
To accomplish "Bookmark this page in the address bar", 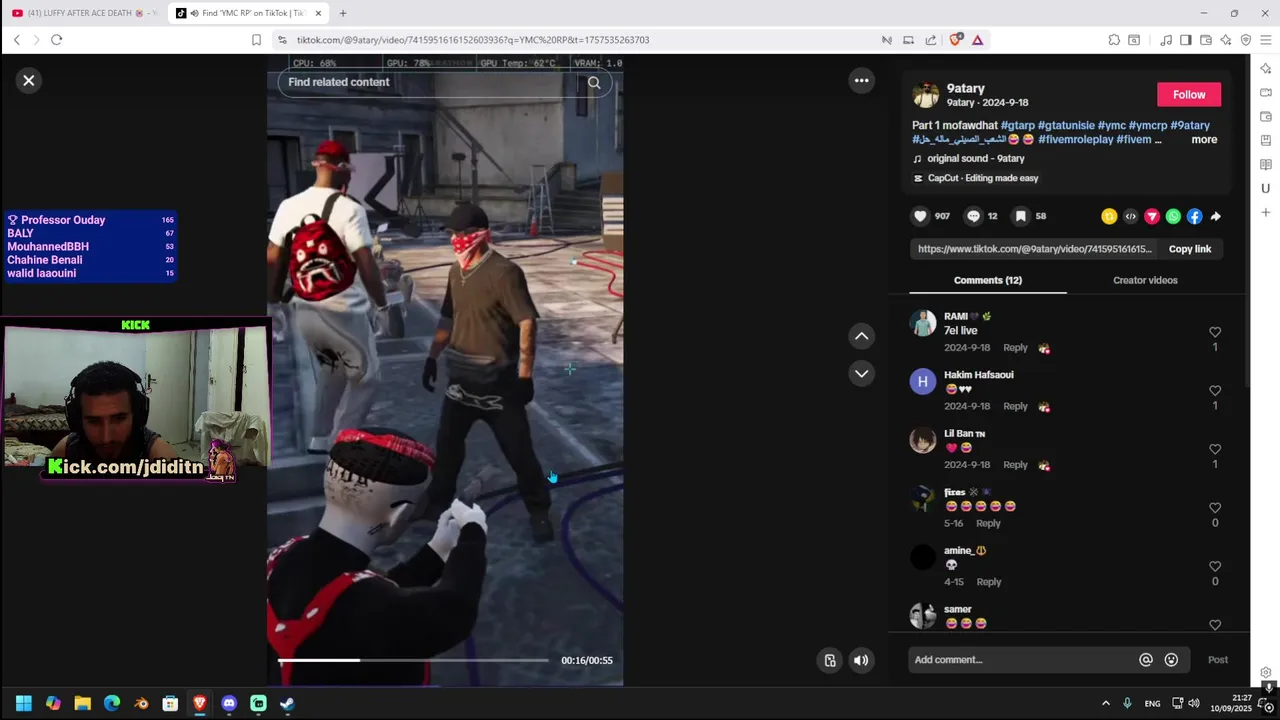I will click(x=256, y=40).
